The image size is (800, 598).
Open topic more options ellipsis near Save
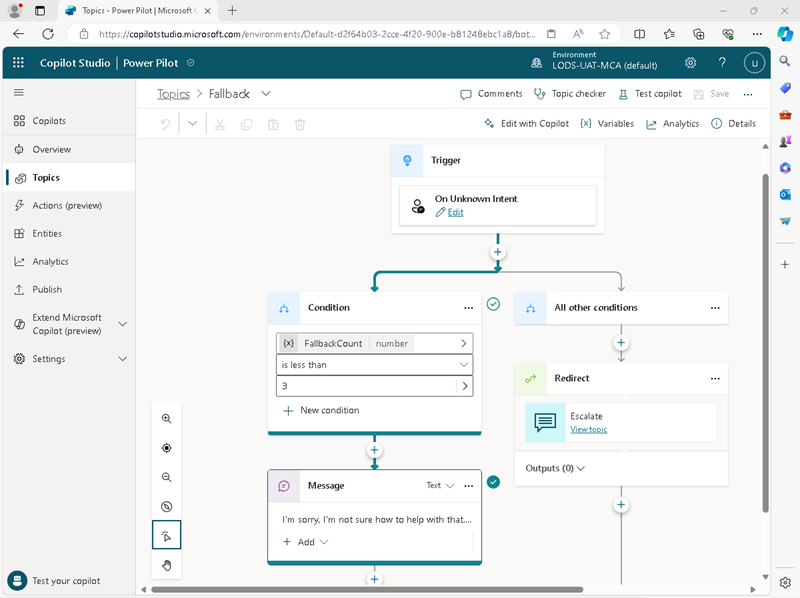point(748,94)
